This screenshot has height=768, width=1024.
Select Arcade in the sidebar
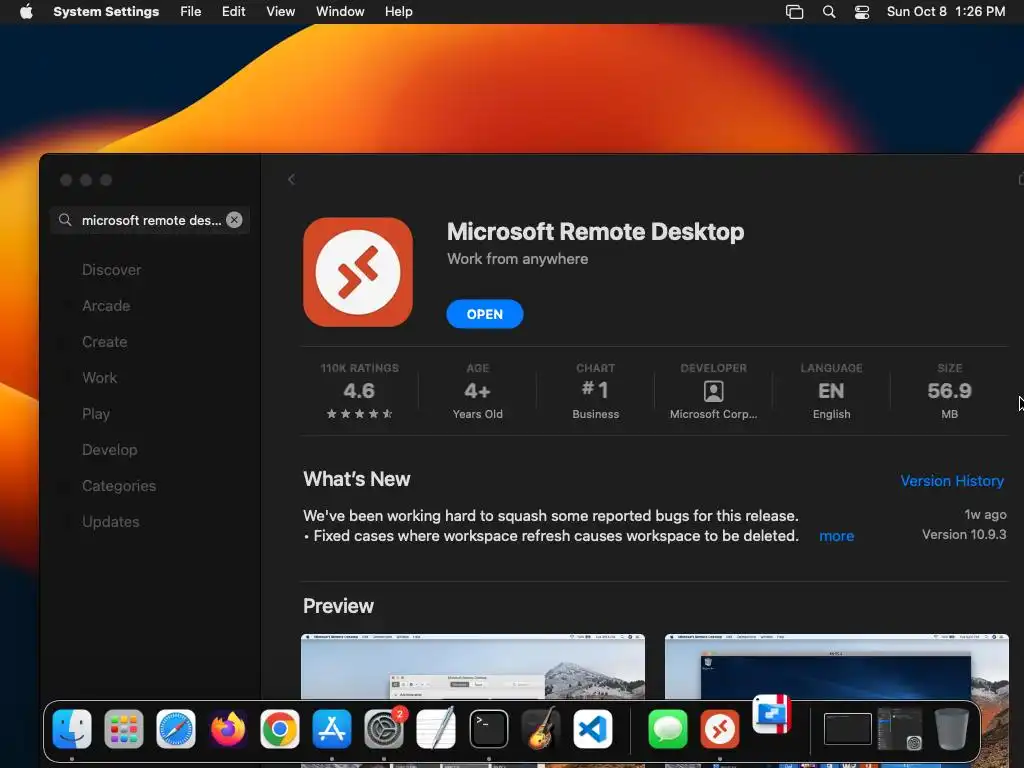(106, 306)
